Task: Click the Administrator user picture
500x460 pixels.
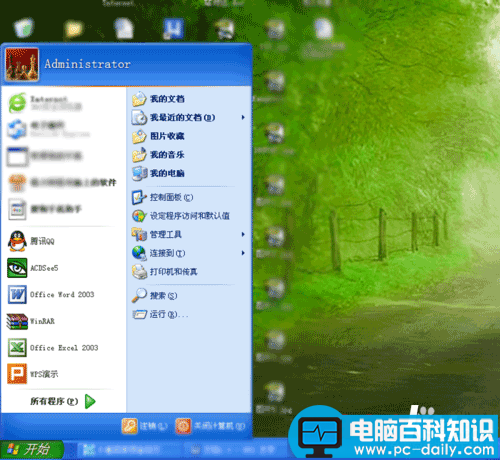Action: 22,64
